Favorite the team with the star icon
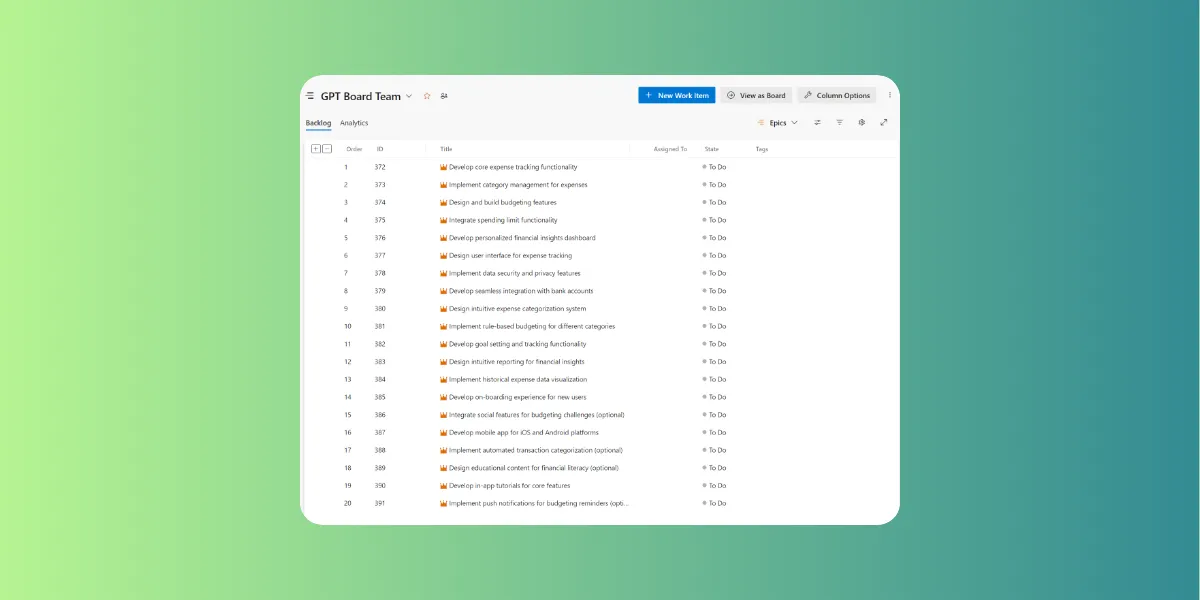The height and width of the screenshot is (600, 1200). (427, 96)
